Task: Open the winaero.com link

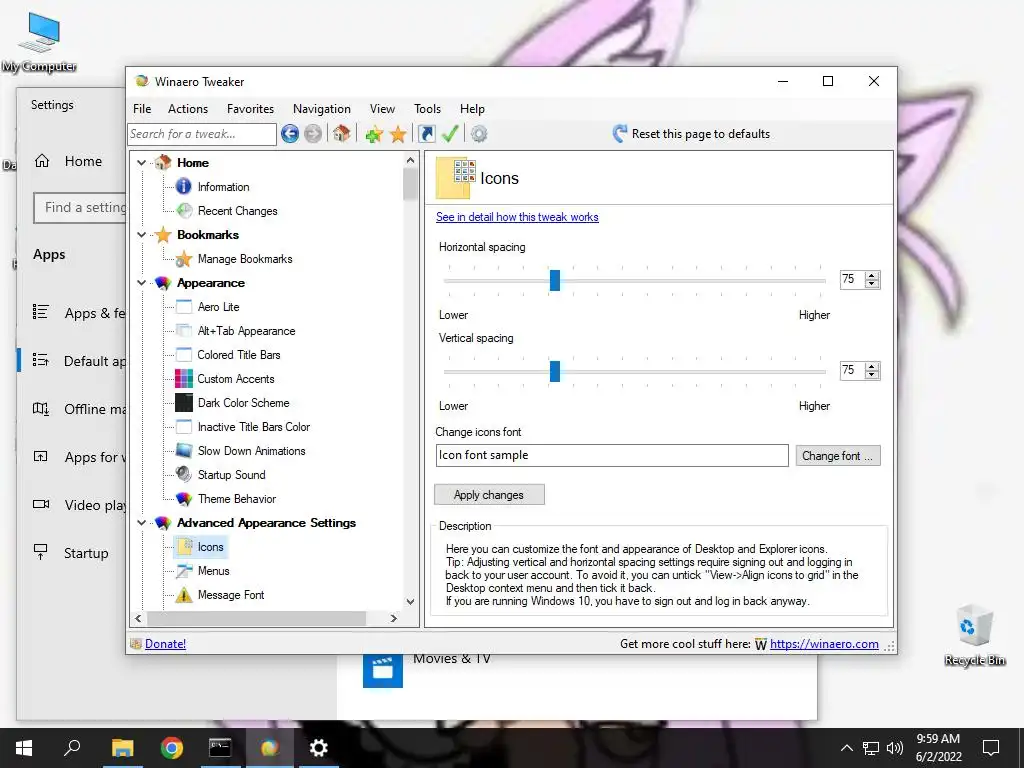Action: click(x=824, y=644)
